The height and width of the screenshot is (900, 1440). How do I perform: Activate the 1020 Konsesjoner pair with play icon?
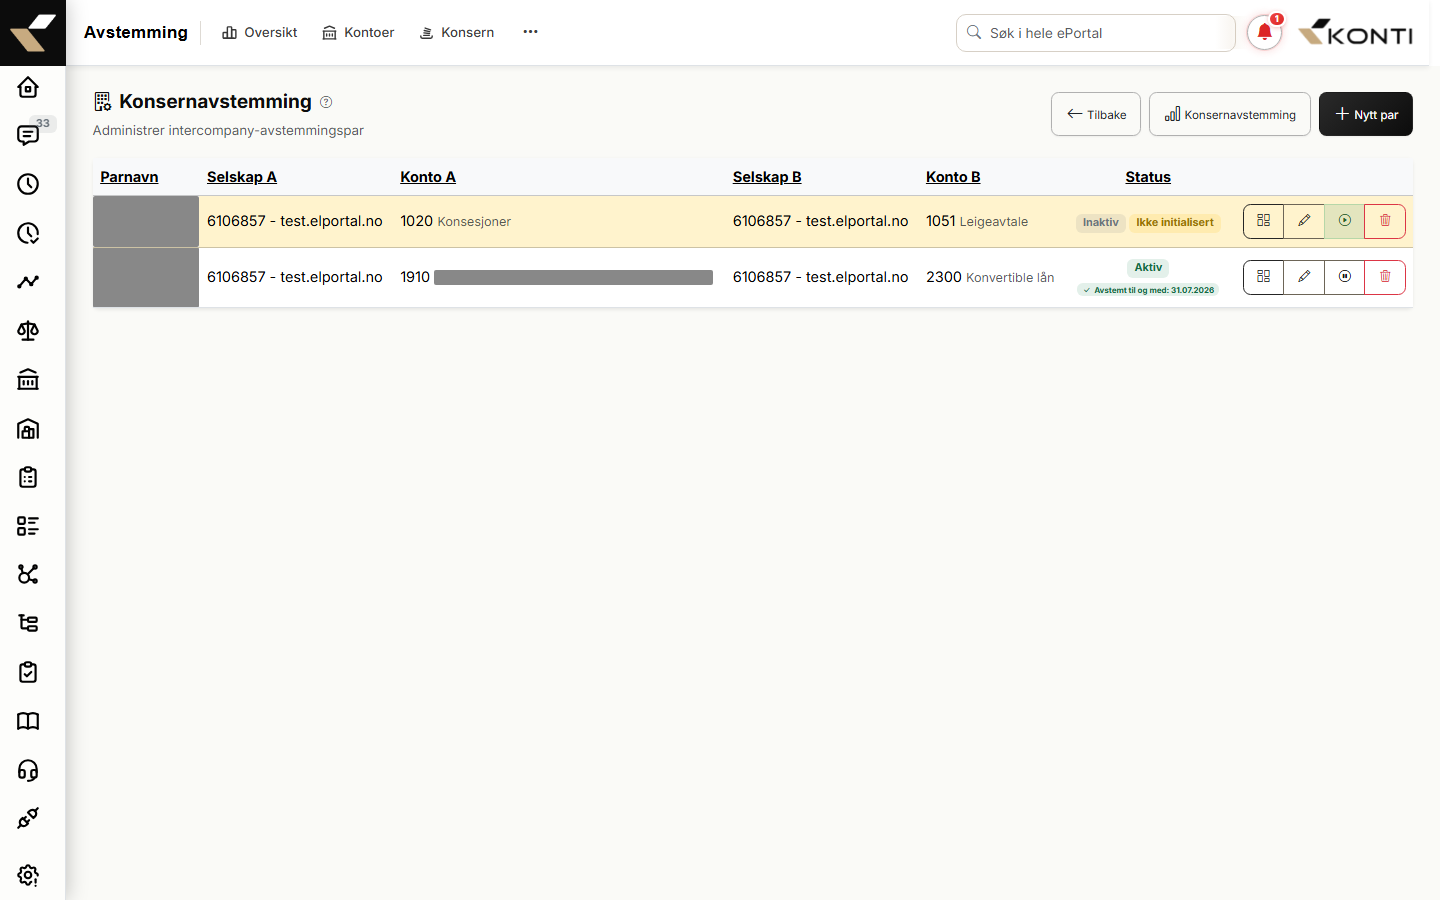1345,221
